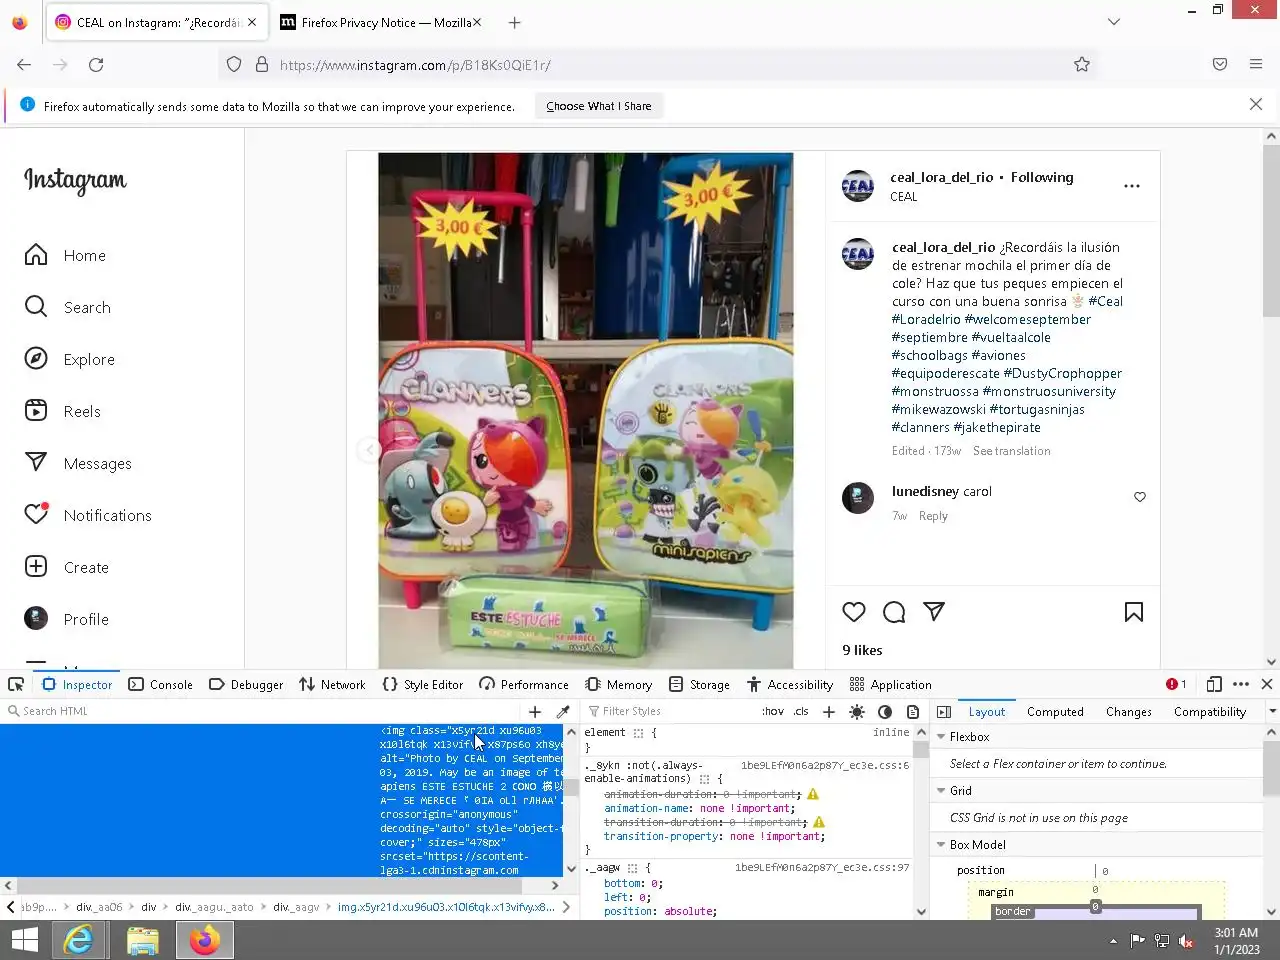The width and height of the screenshot is (1280, 960).
Task: Open DevTools customize three-dot menu
Action: coord(1241,685)
